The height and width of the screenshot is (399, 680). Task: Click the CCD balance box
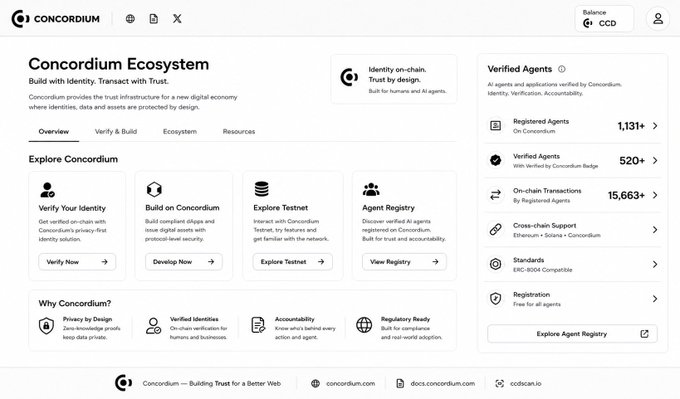605,19
